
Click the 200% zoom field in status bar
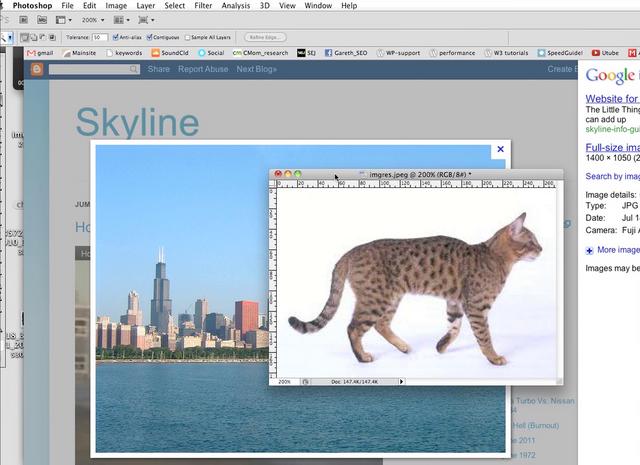click(284, 382)
